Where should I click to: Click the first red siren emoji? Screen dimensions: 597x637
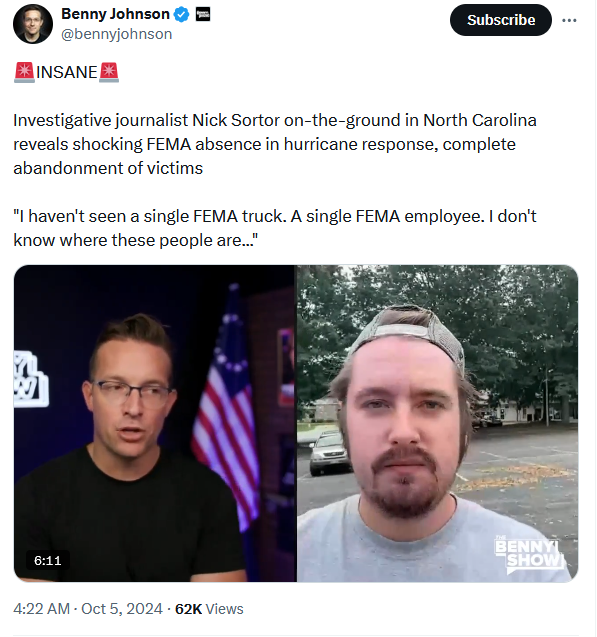tap(24, 72)
